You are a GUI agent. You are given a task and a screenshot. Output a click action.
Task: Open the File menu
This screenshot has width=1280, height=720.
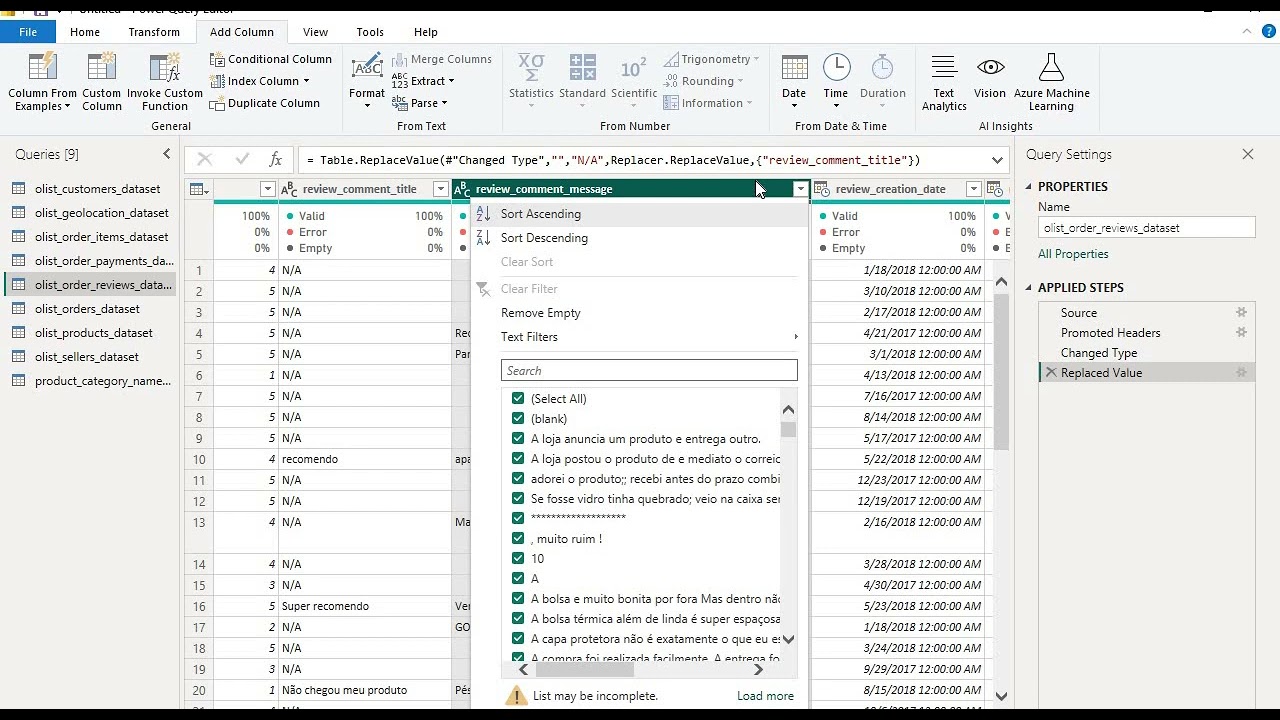pyautogui.click(x=28, y=32)
